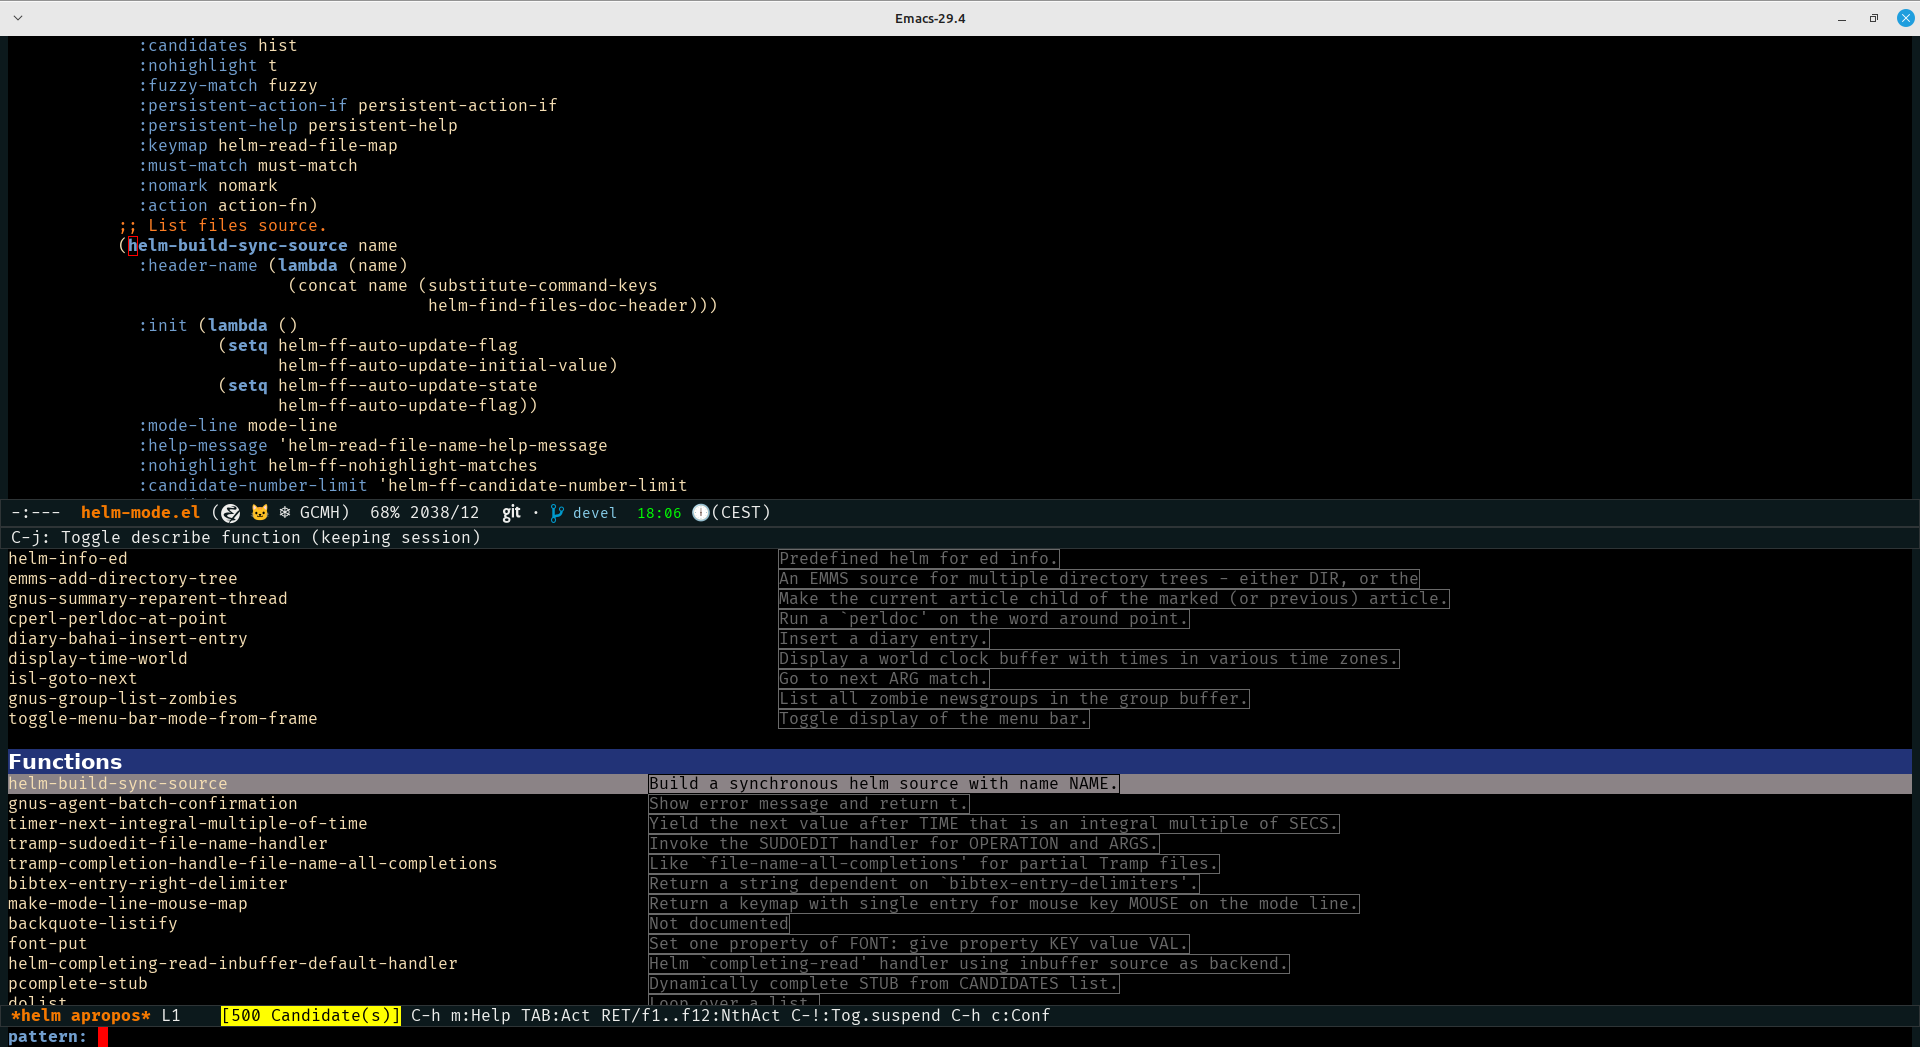Image resolution: width=1920 pixels, height=1047 pixels.
Task: Place cursor on helm-build-sync-source in code buffer
Action: [238, 246]
